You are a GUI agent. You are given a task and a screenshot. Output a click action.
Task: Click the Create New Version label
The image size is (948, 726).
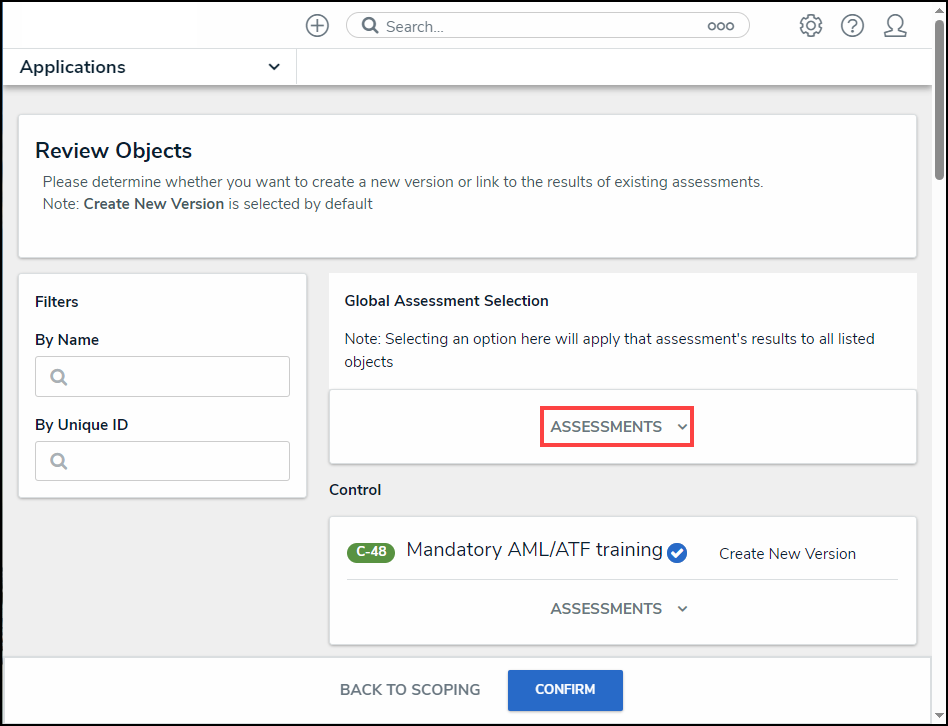pyautogui.click(x=787, y=554)
